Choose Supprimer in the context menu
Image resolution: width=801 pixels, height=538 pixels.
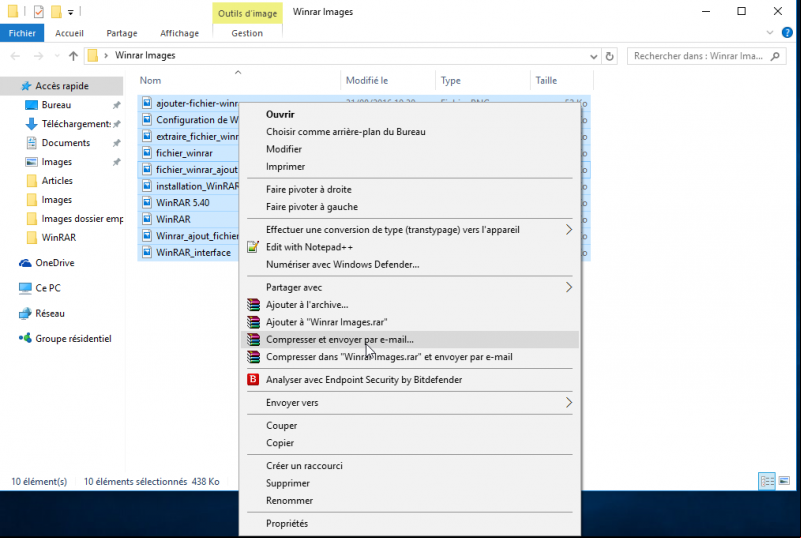click(410, 483)
